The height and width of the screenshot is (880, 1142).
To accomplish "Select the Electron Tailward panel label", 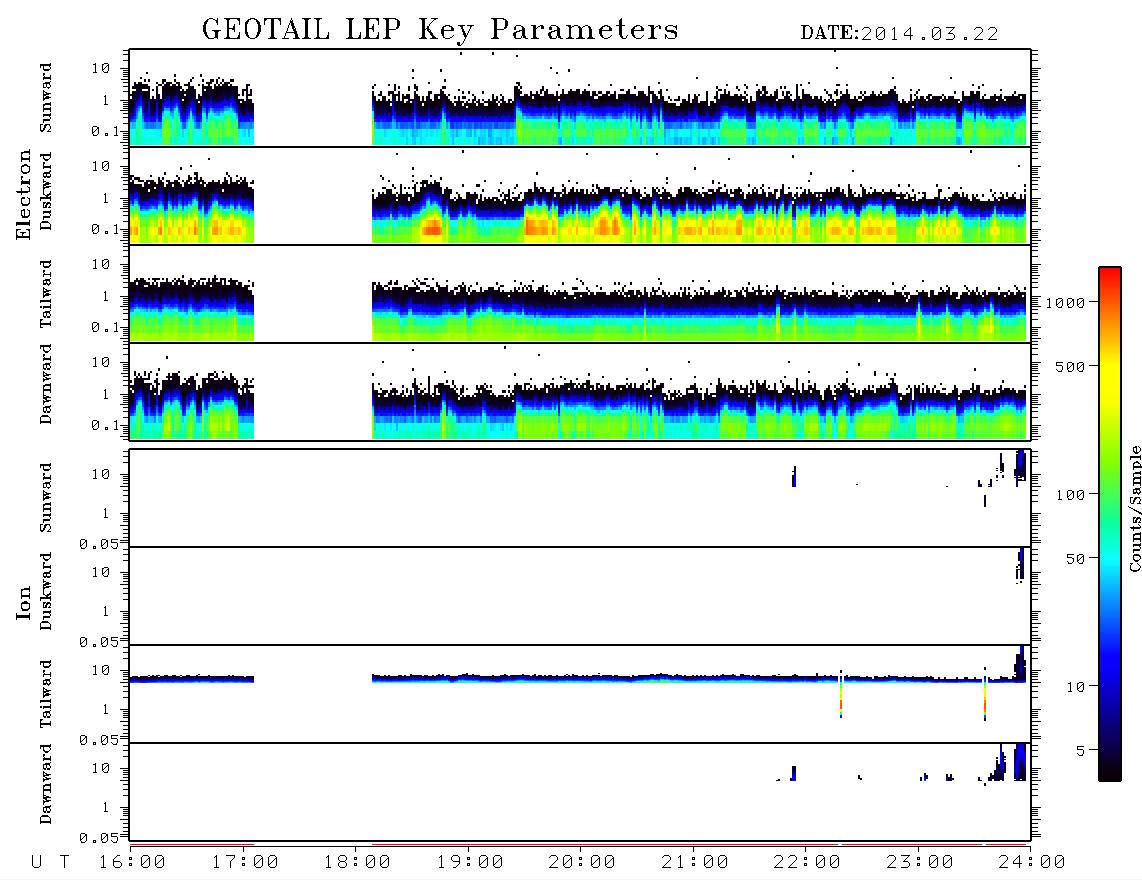I will pos(46,294).
